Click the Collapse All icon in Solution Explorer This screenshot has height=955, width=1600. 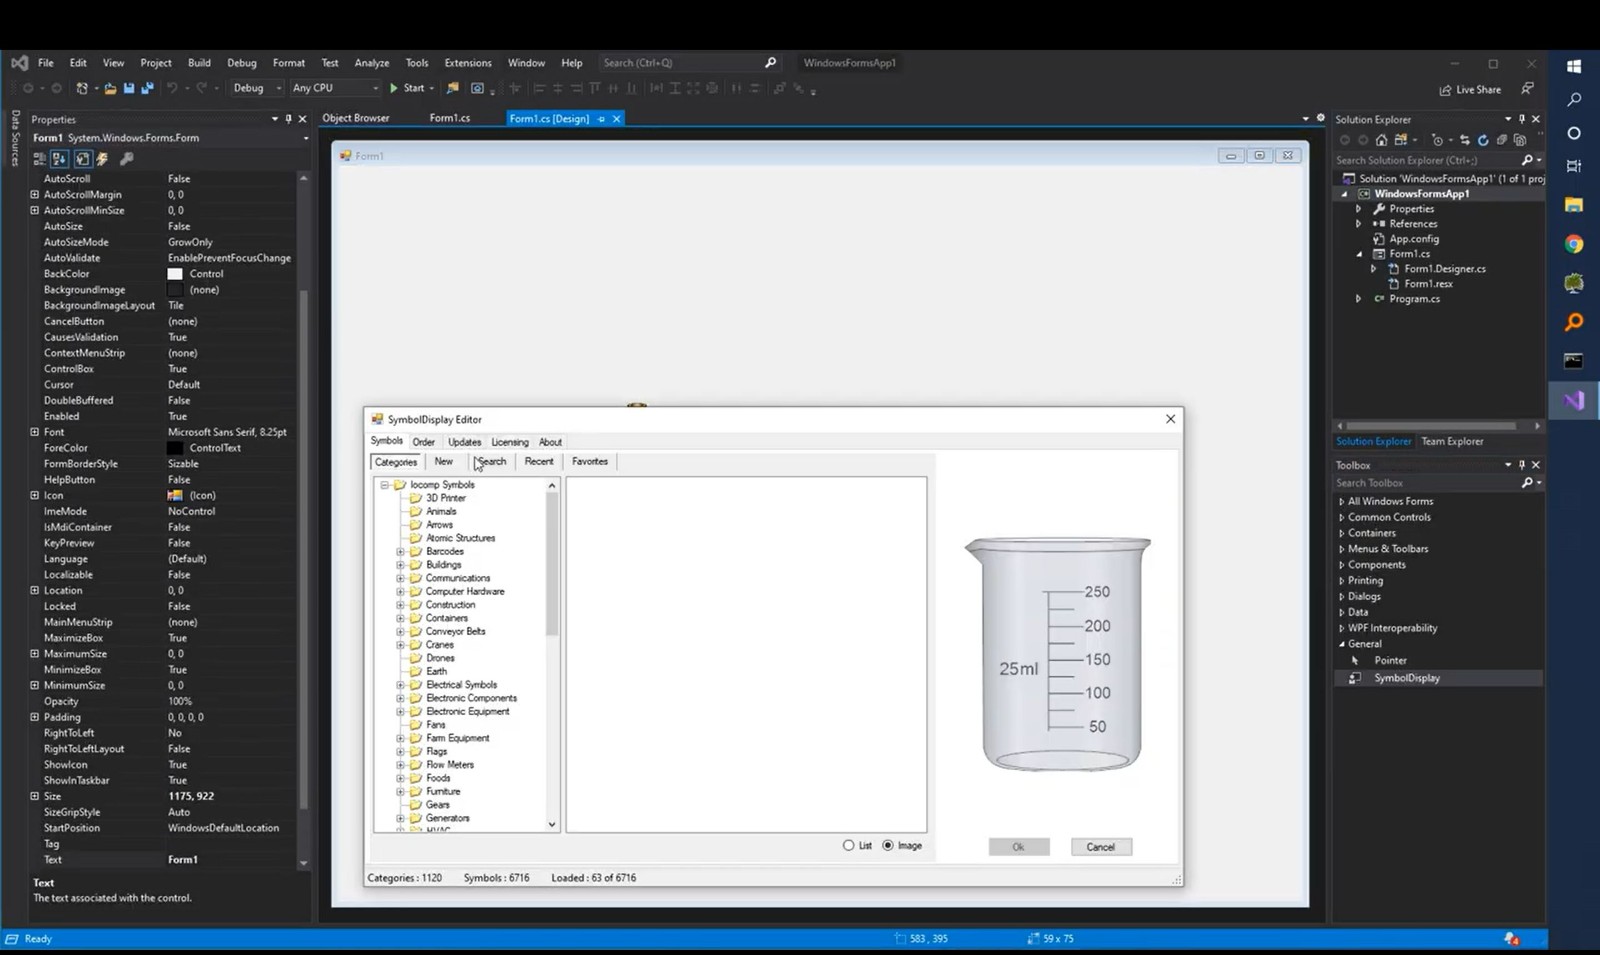coord(1502,140)
